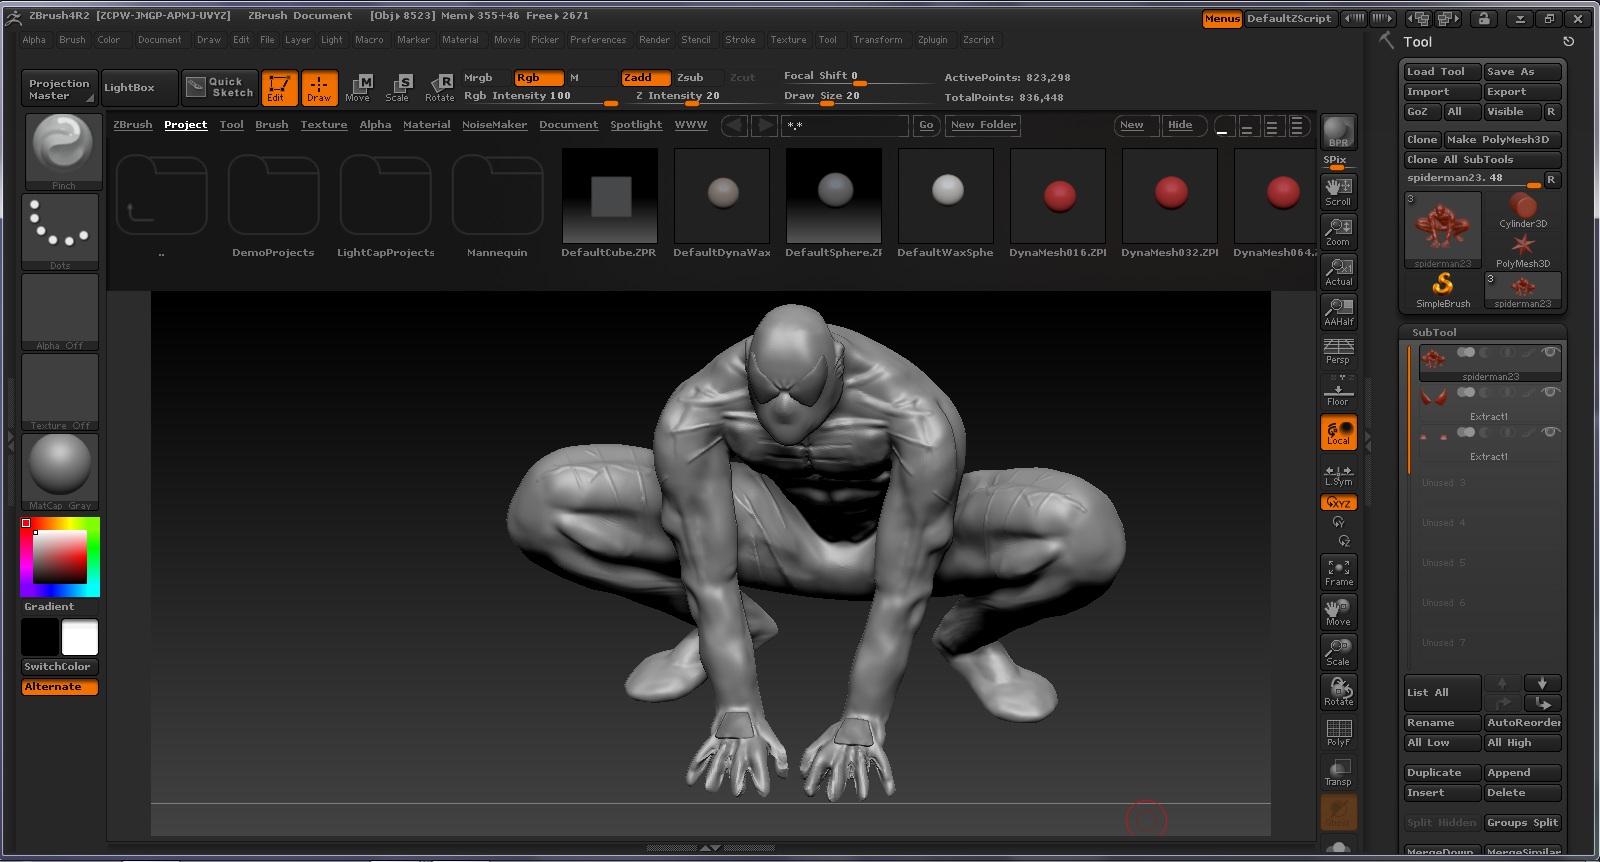Collapse the SubTool section header
The height and width of the screenshot is (862, 1600).
[x=1434, y=332]
